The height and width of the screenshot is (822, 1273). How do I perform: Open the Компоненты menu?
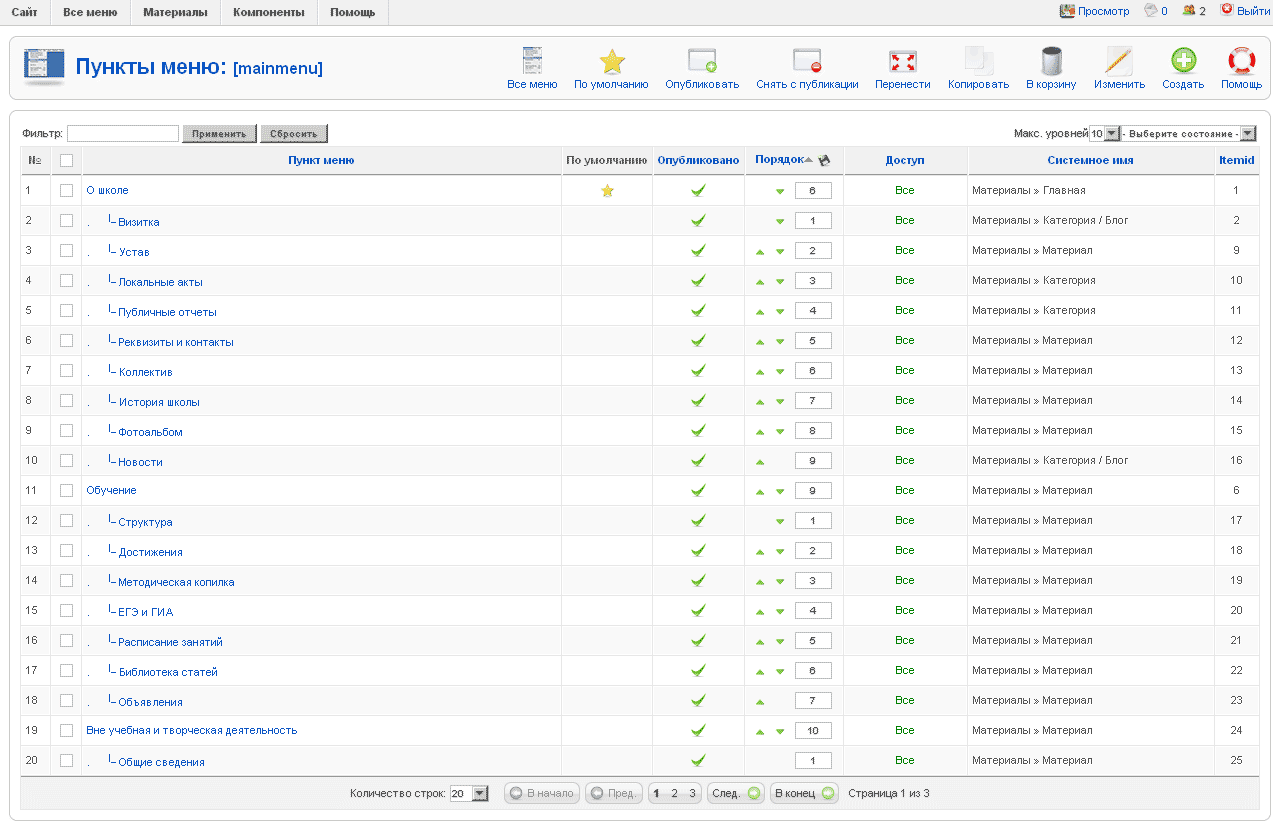click(x=268, y=12)
